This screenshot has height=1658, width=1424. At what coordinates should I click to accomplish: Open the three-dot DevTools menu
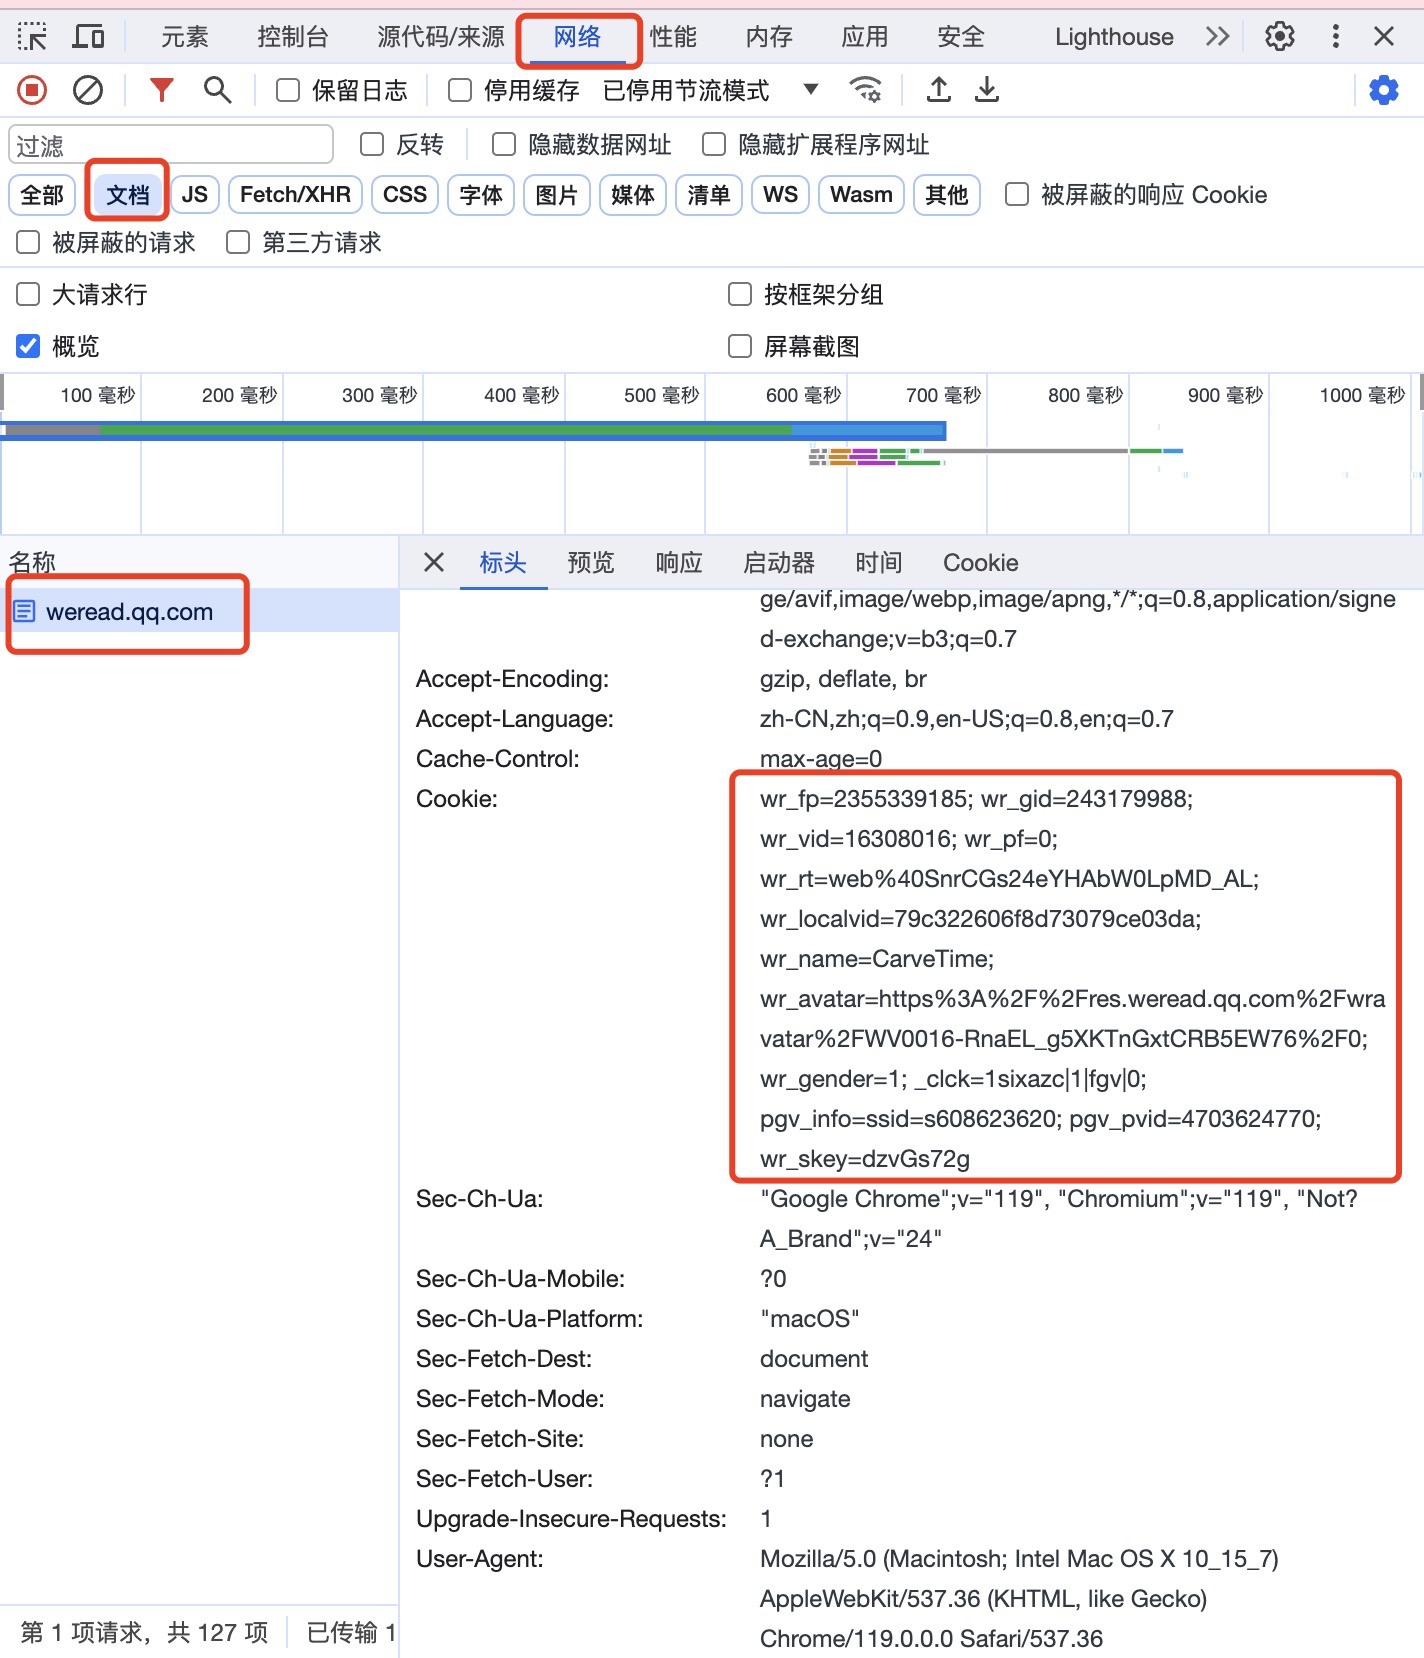tap(1336, 37)
